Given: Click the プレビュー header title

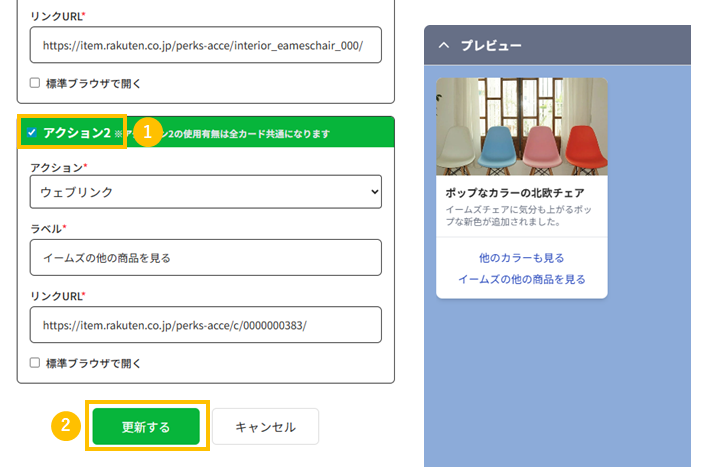Looking at the screenshot, I should point(491,46).
